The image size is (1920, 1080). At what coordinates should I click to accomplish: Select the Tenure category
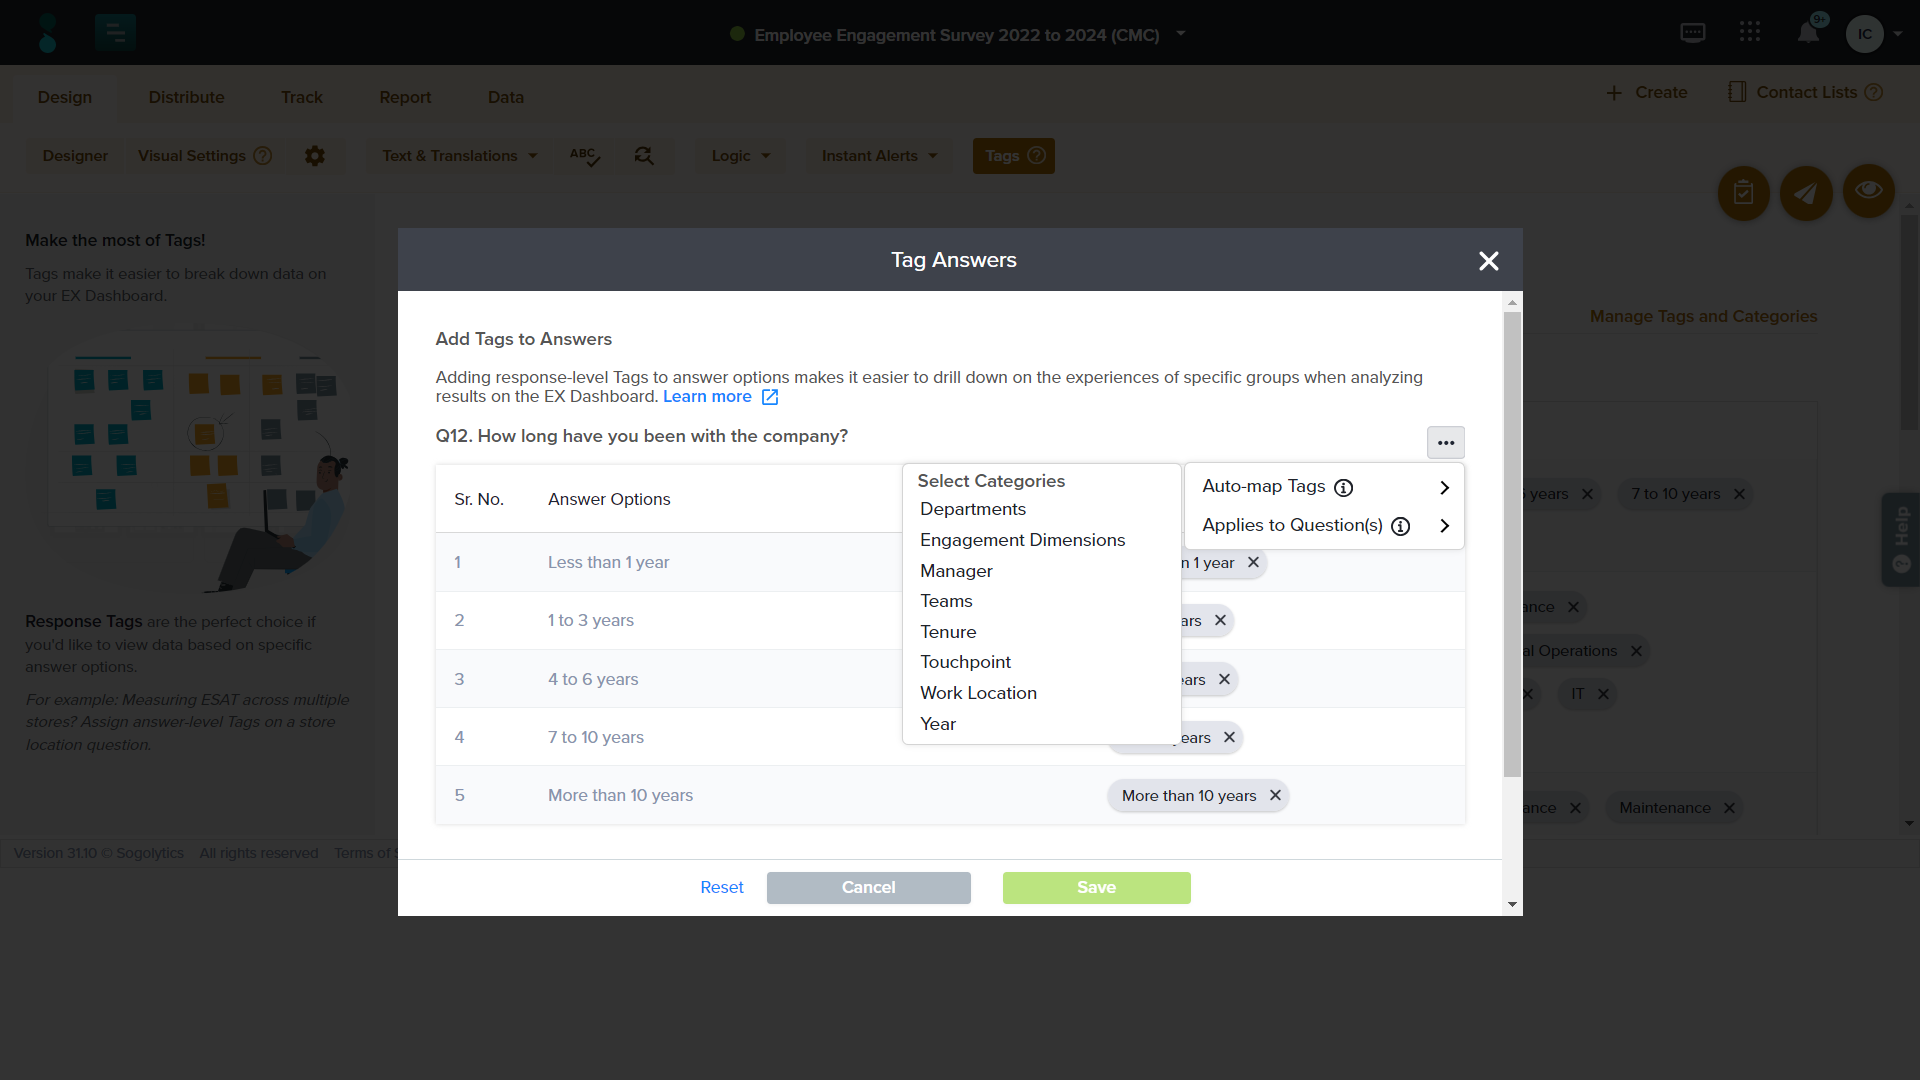click(948, 632)
